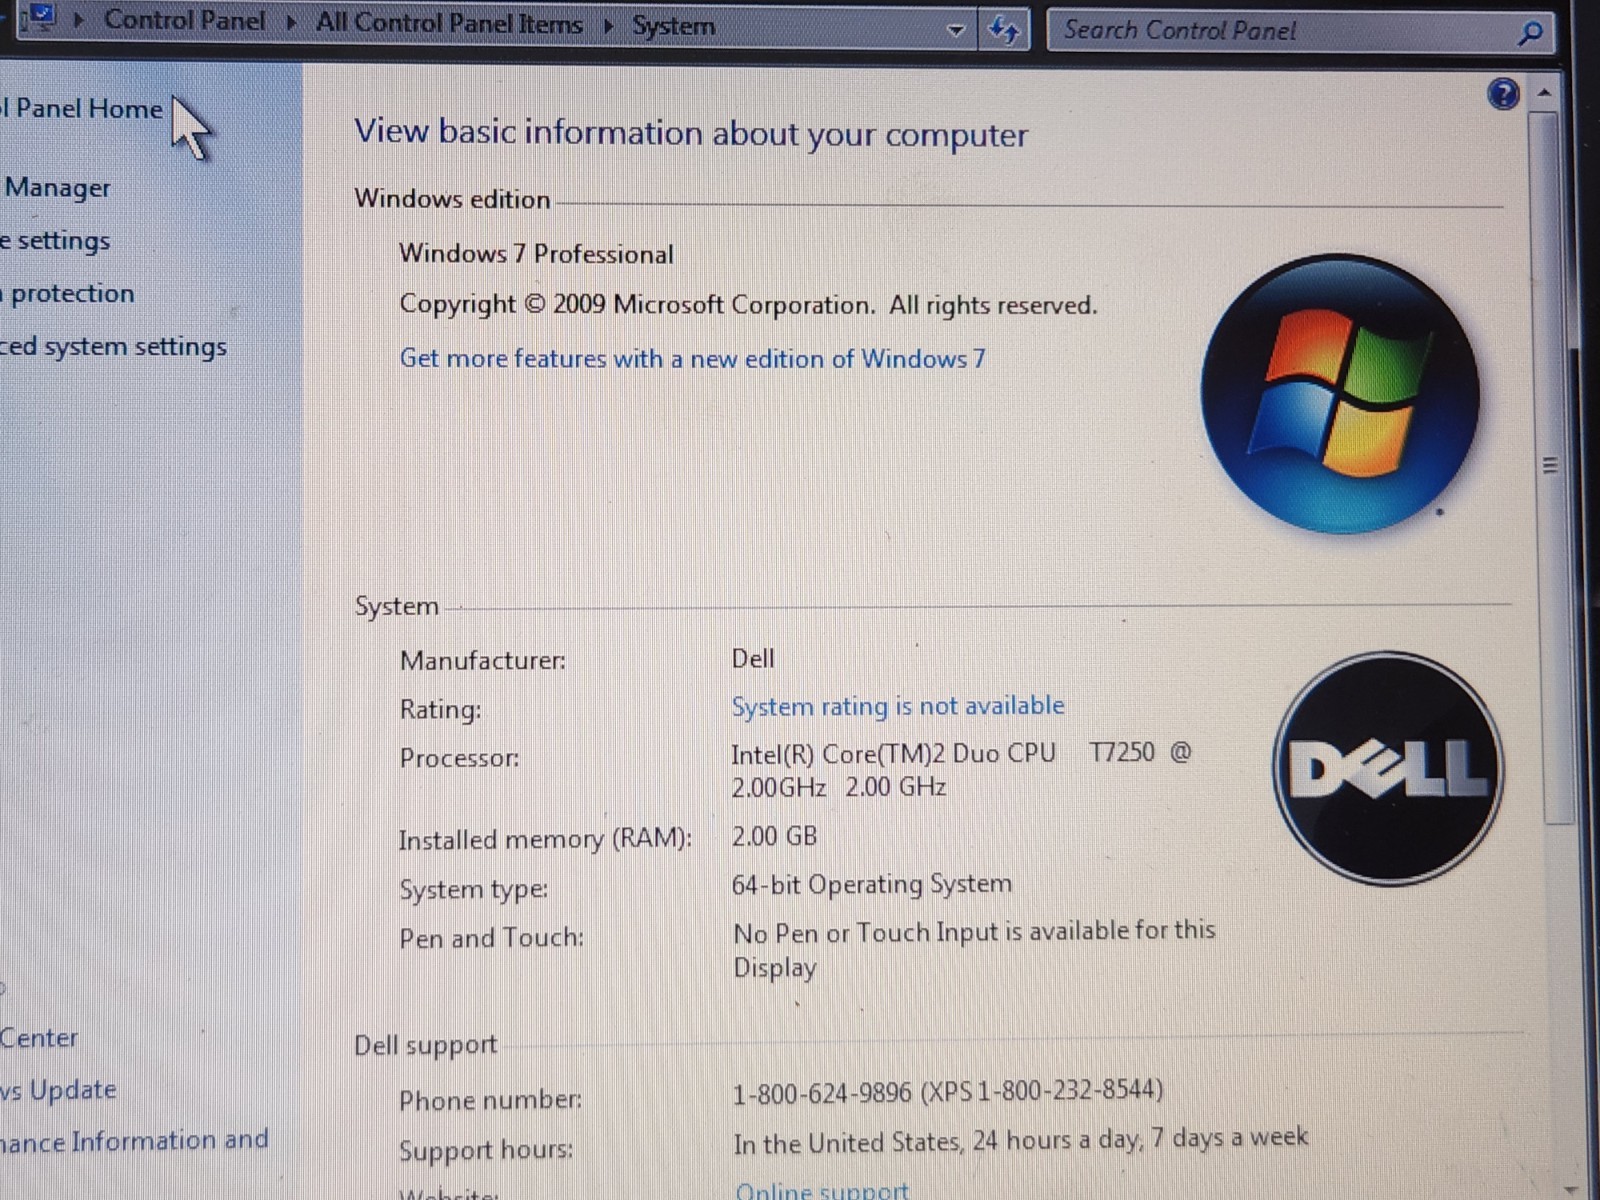The width and height of the screenshot is (1600, 1200).
Task: Click the scrollbar down arrow
Action: 1569,1188
